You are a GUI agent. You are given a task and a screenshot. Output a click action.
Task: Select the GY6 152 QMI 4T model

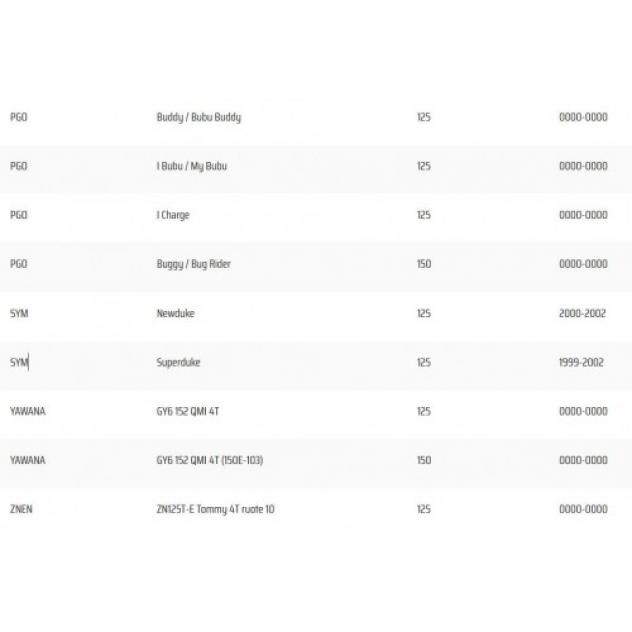point(188,411)
